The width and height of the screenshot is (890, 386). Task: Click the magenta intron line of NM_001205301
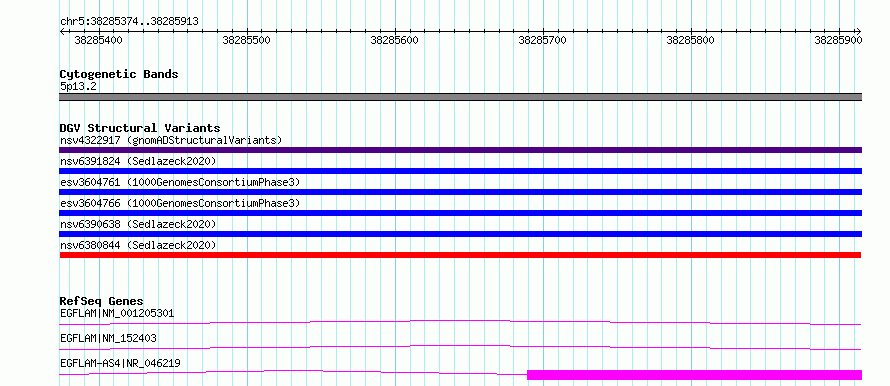(x=460, y=322)
